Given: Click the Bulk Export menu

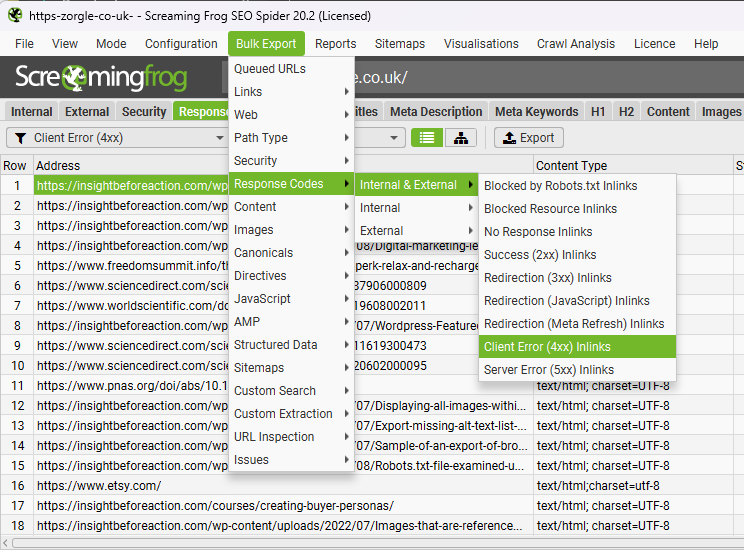Looking at the screenshot, I should click(266, 44).
